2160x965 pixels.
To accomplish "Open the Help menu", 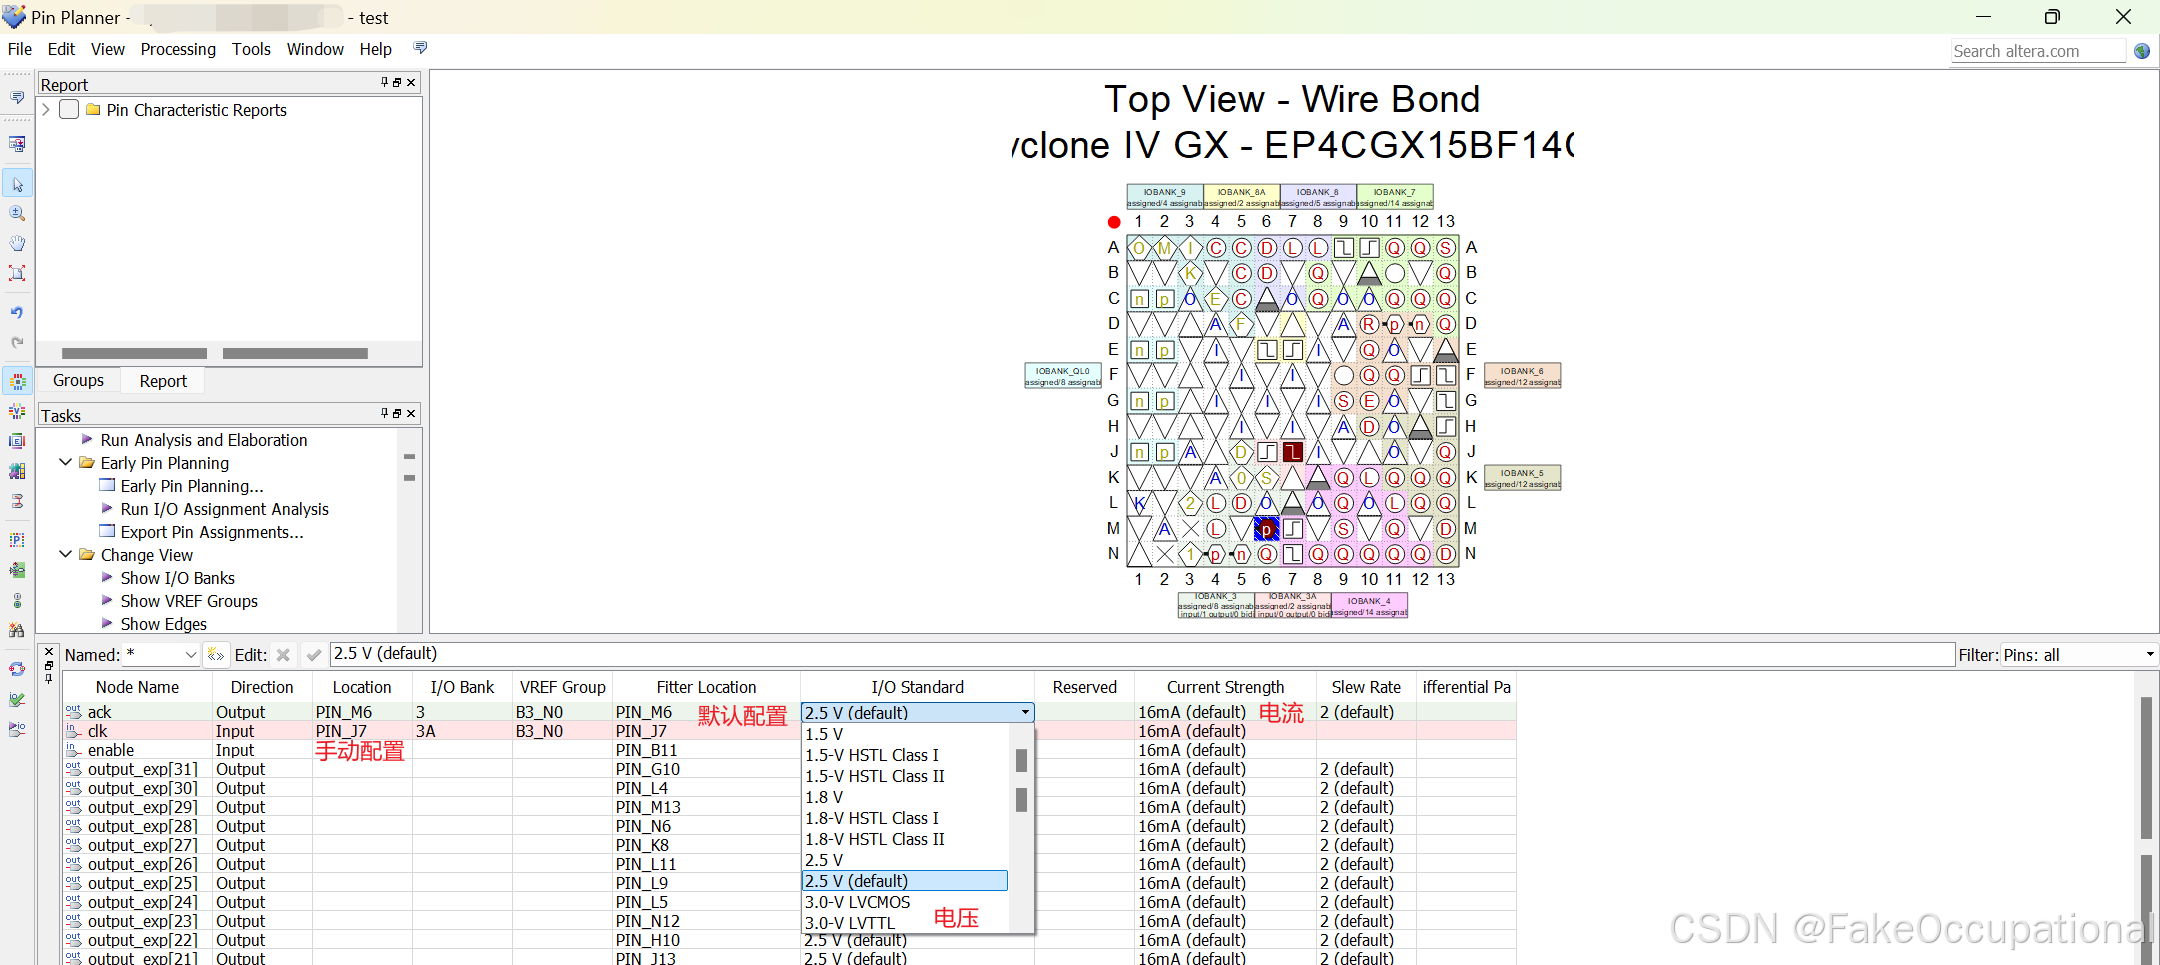I will (x=376, y=49).
